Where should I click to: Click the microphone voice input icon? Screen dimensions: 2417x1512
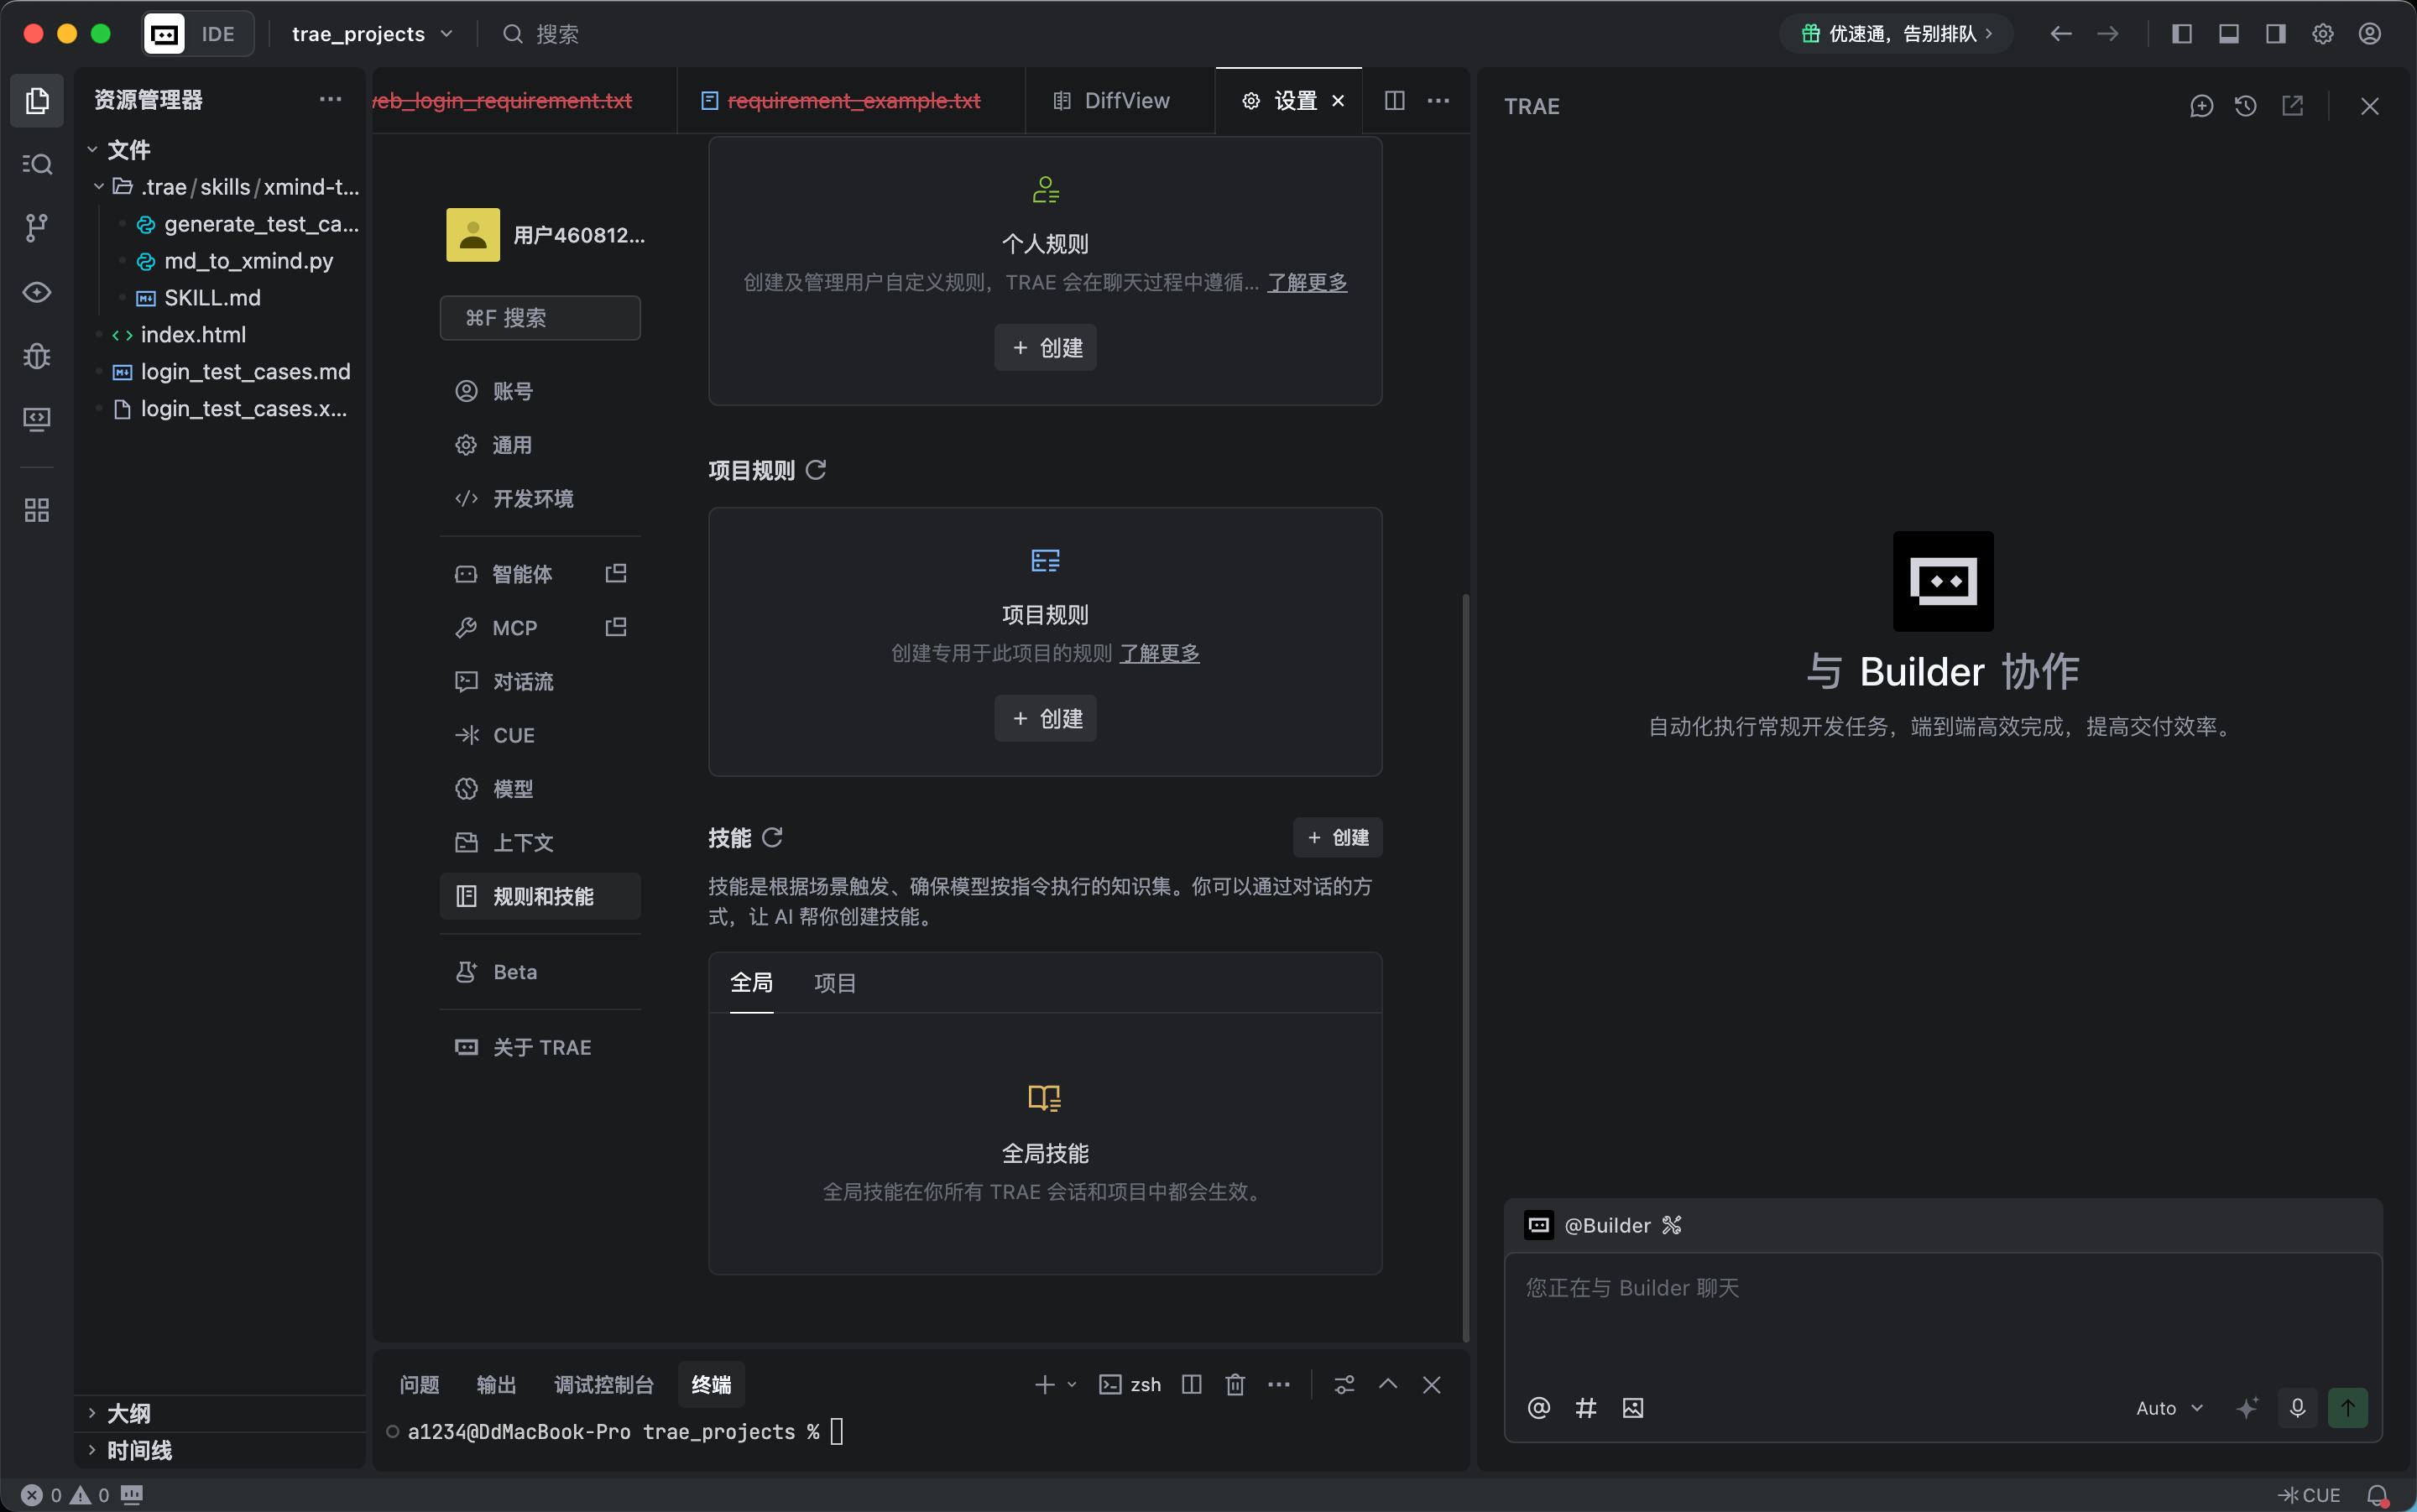pyautogui.click(x=2298, y=1408)
